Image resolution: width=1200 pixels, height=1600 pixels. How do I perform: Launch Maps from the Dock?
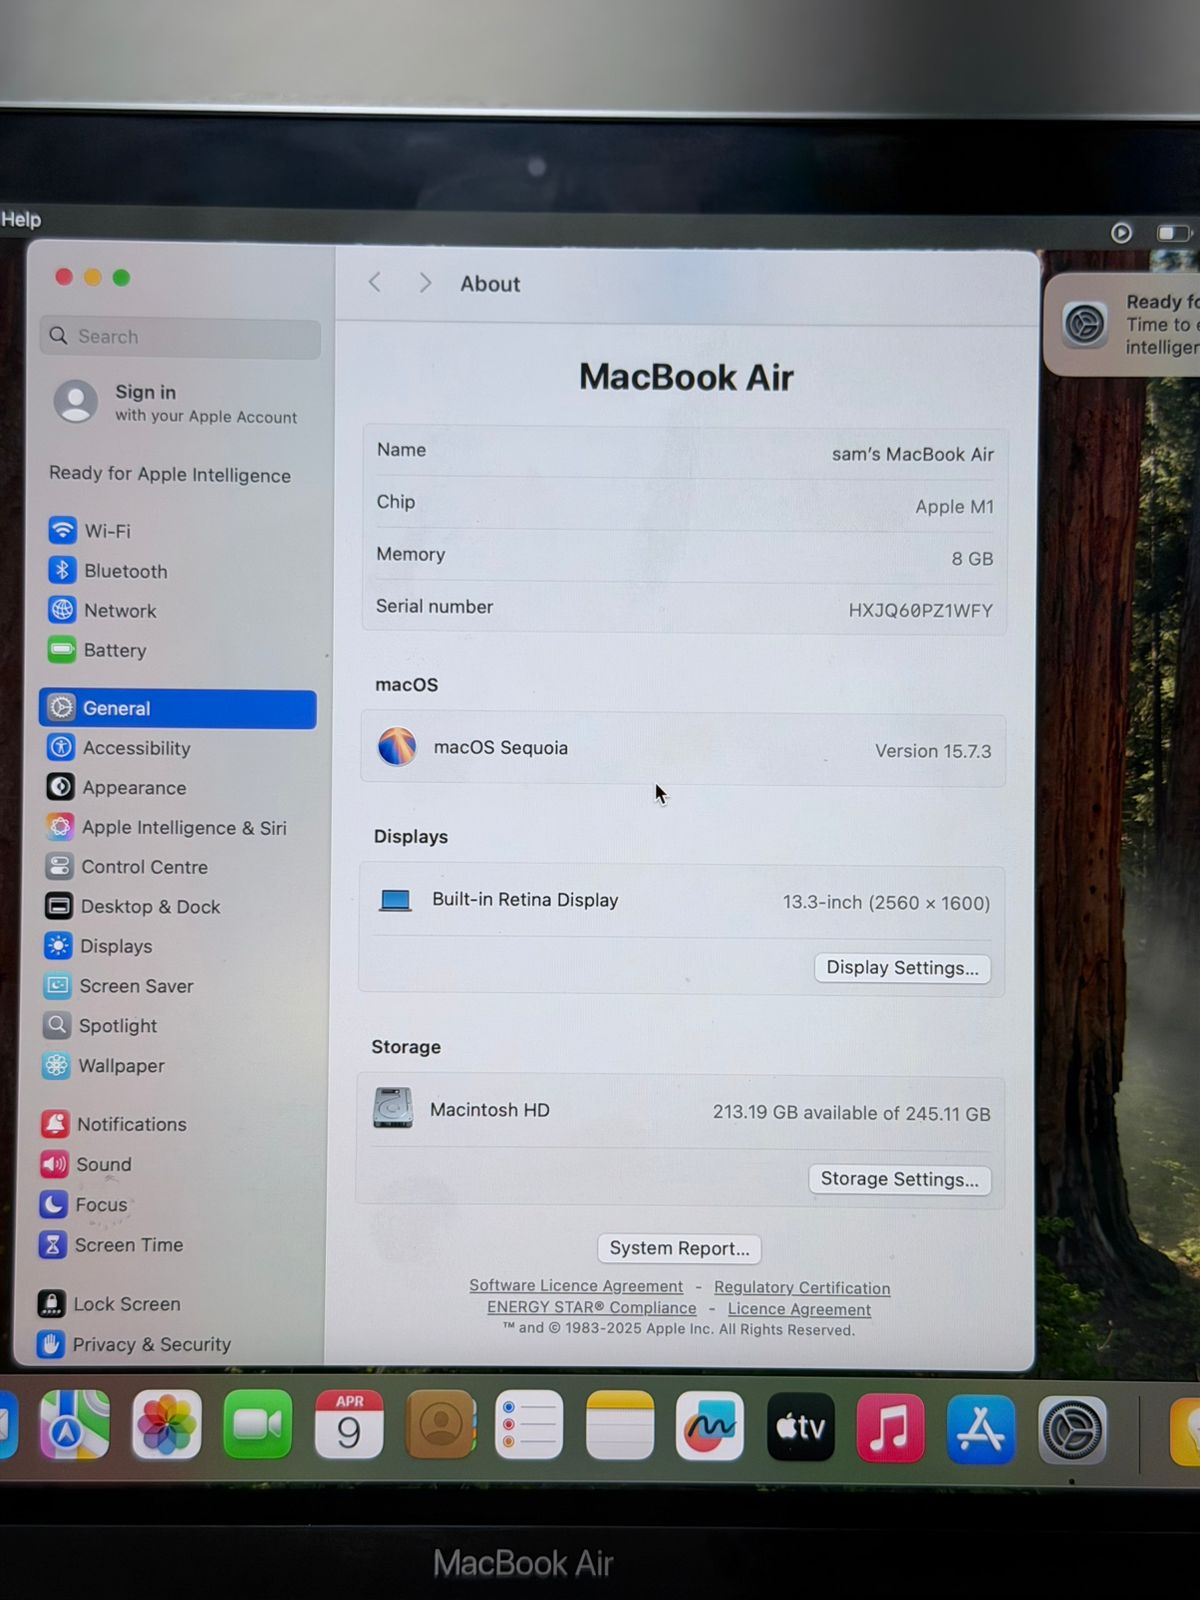point(75,1425)
